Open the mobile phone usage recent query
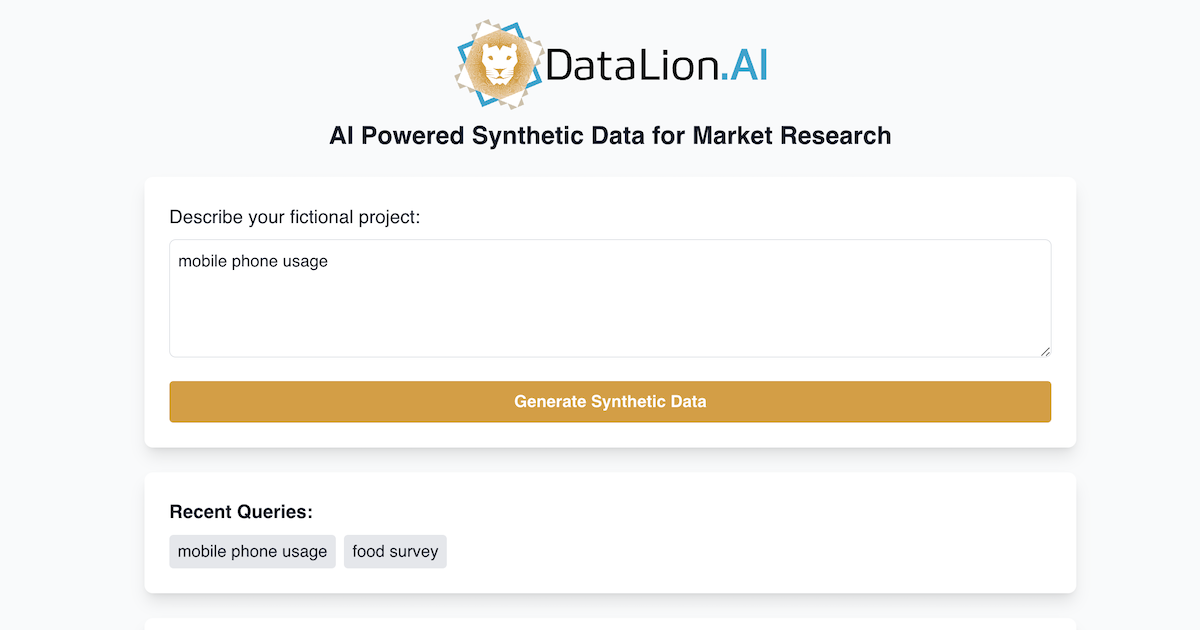The height and width of the screenshot is (630, 1200). (x=252, y=551)
